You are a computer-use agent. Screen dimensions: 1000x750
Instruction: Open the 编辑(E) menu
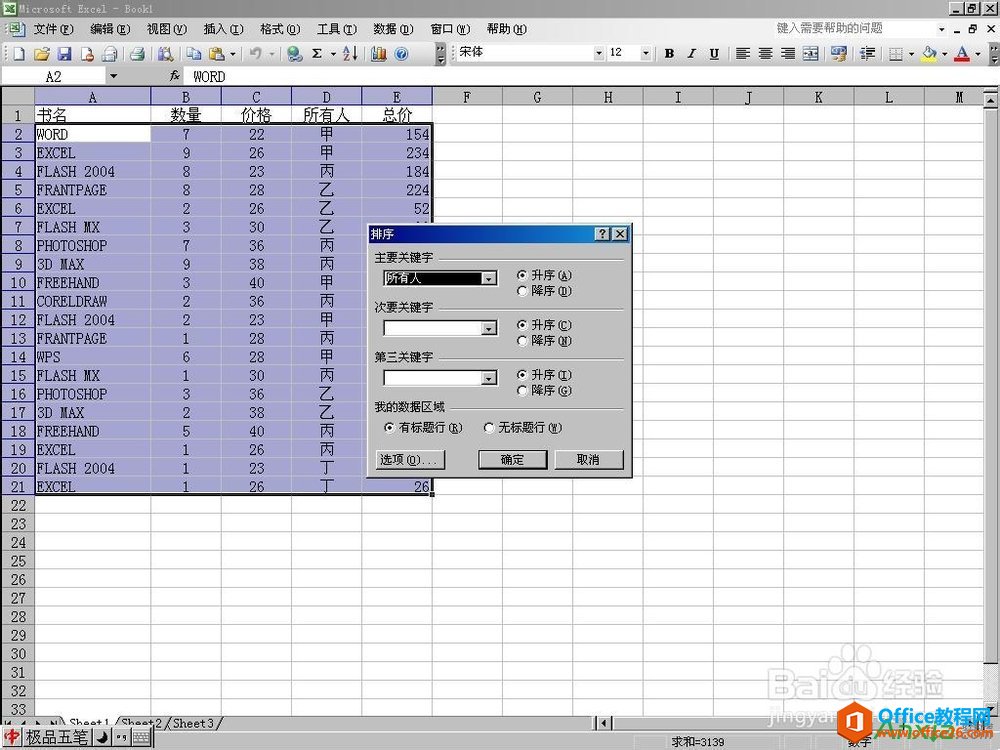pos(110,29)
